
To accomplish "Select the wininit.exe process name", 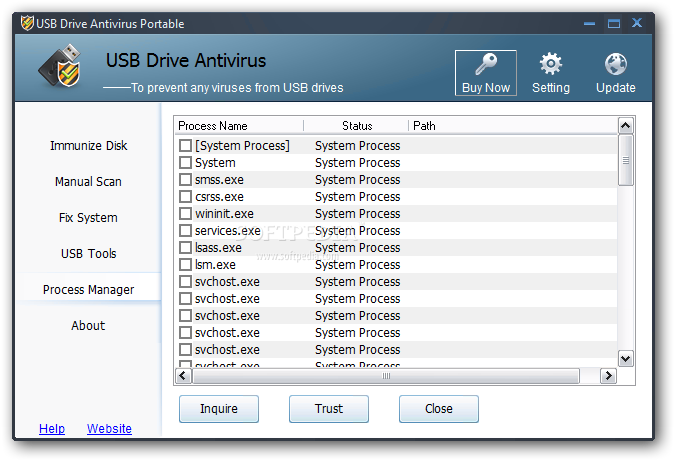I will coord(224,214).
